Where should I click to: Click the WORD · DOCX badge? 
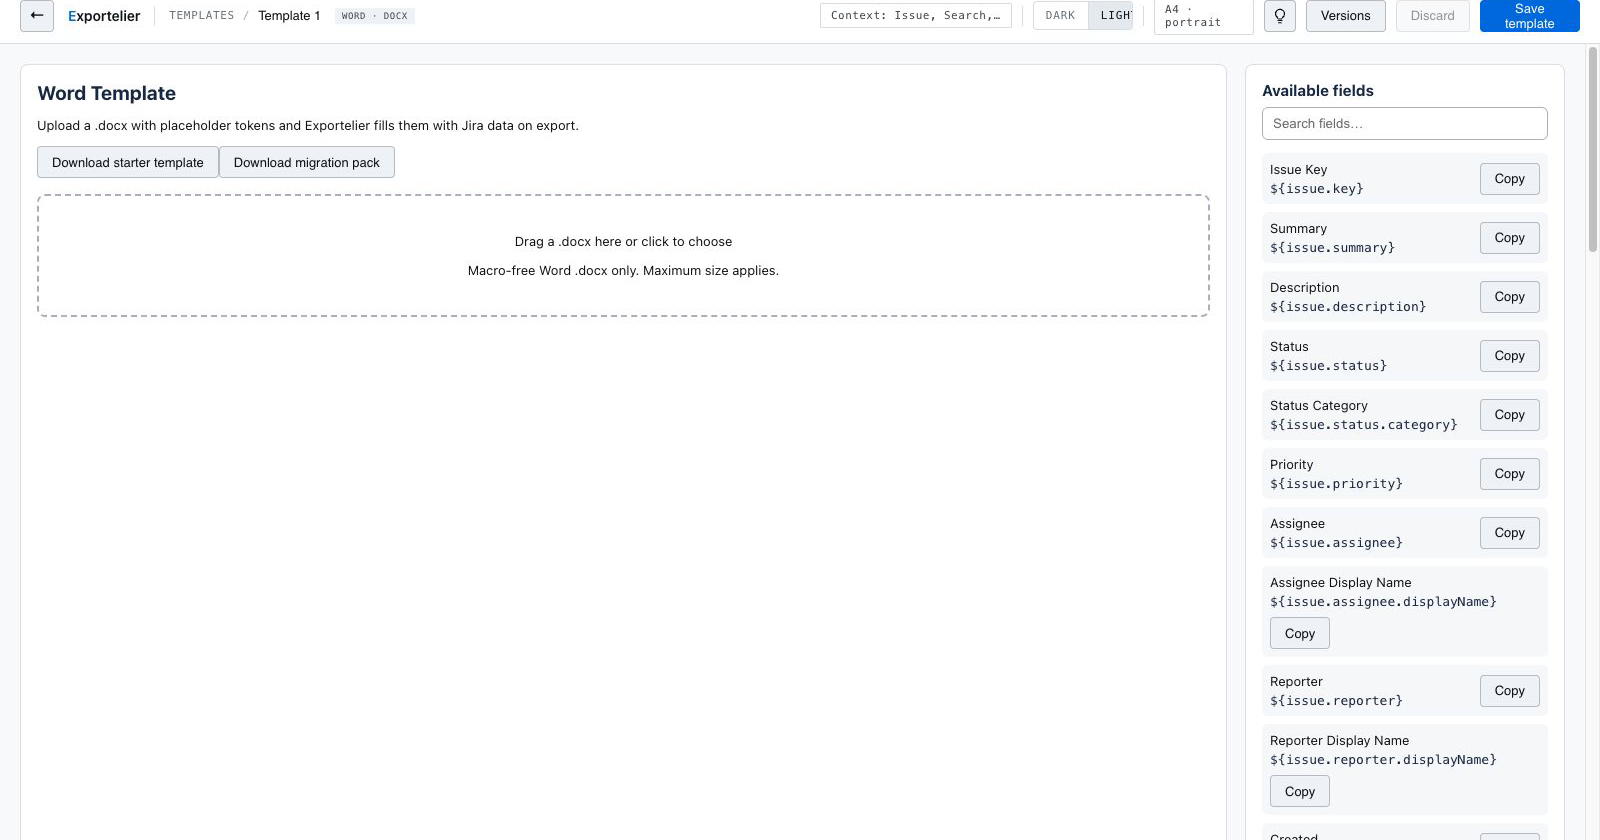pyautogui.click(x=375, y=16)
